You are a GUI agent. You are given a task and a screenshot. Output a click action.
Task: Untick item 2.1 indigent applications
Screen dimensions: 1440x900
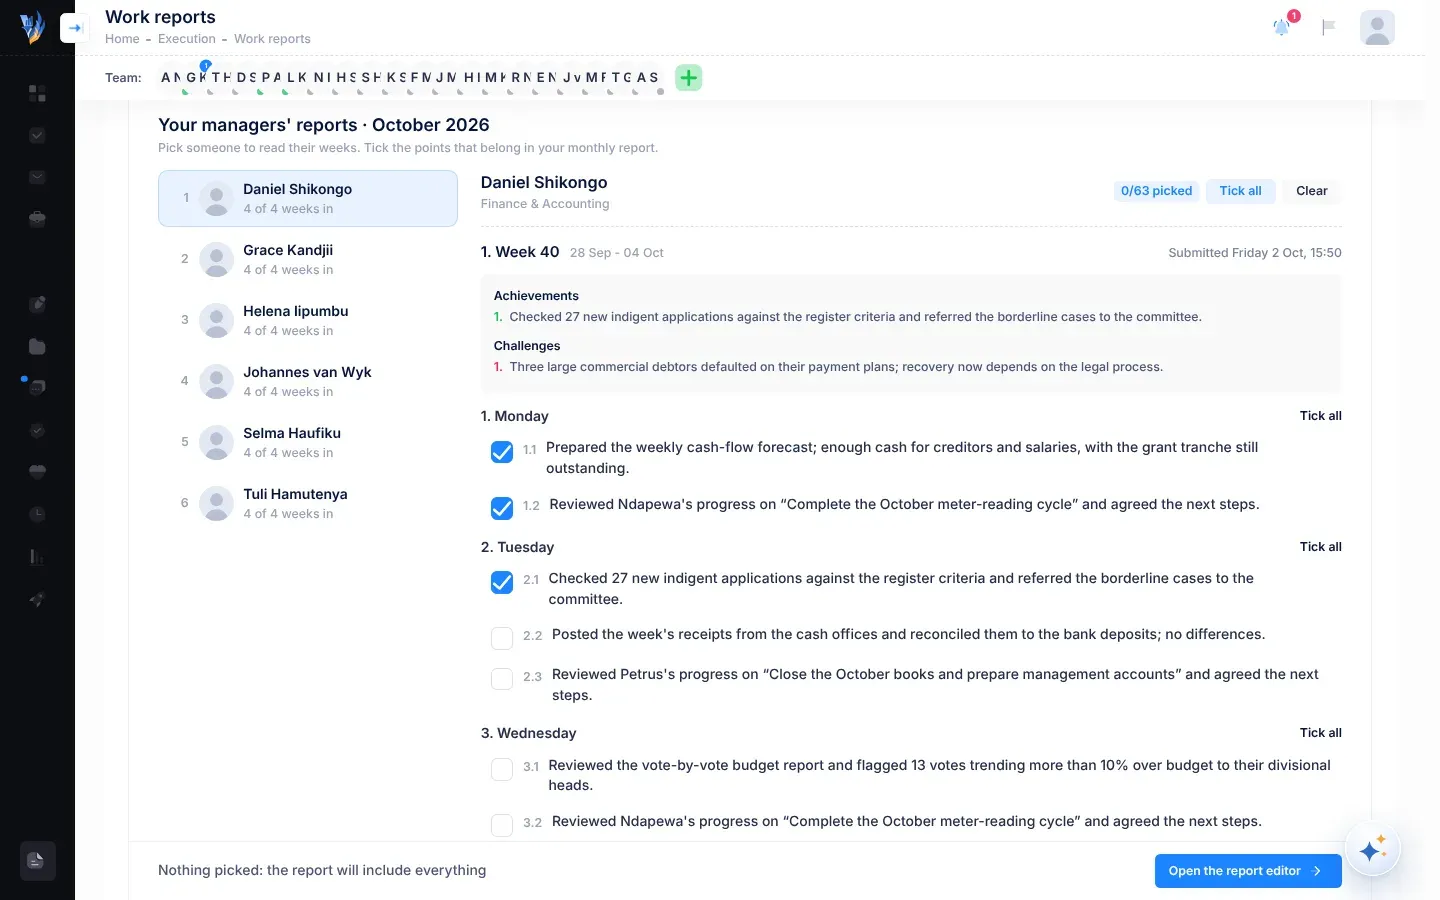click(x=502, y=582)
